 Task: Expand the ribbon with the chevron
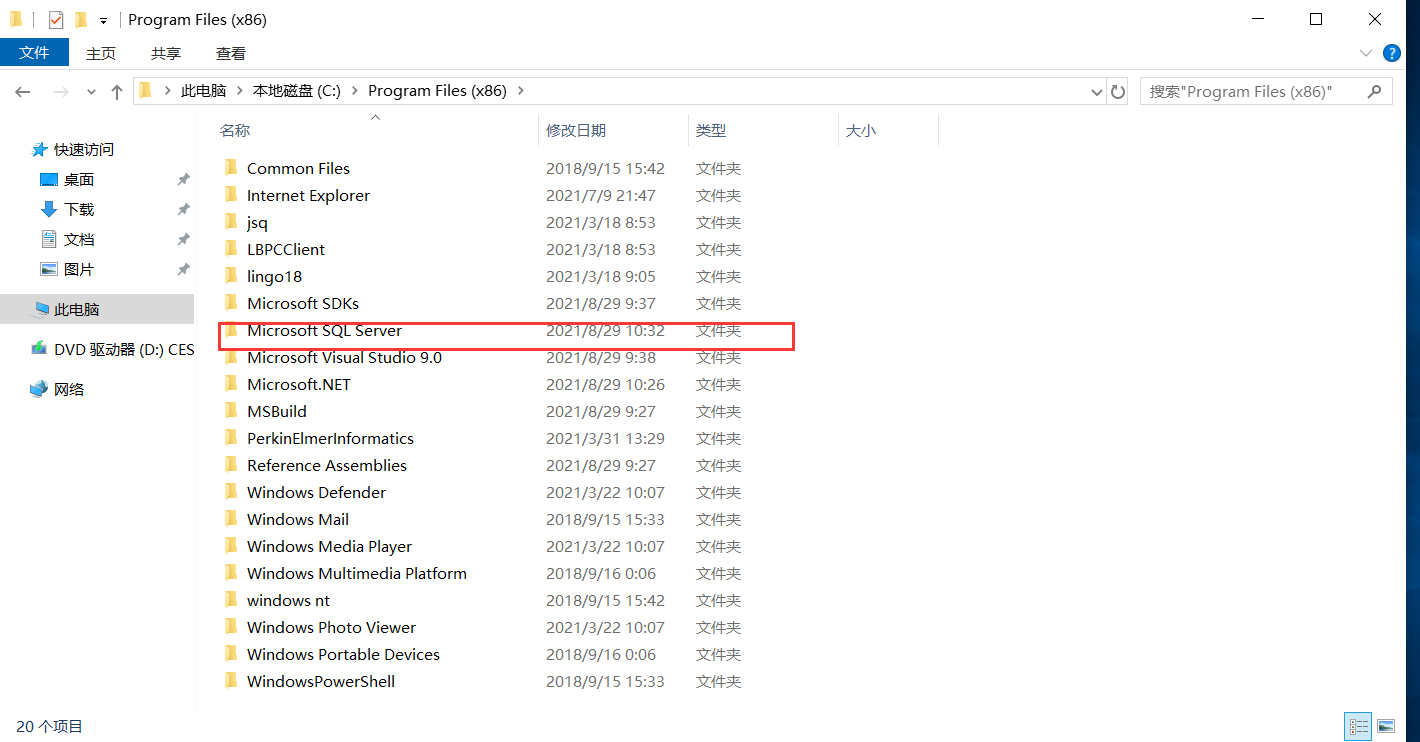pyautogui.click(x=1366, y=53)
